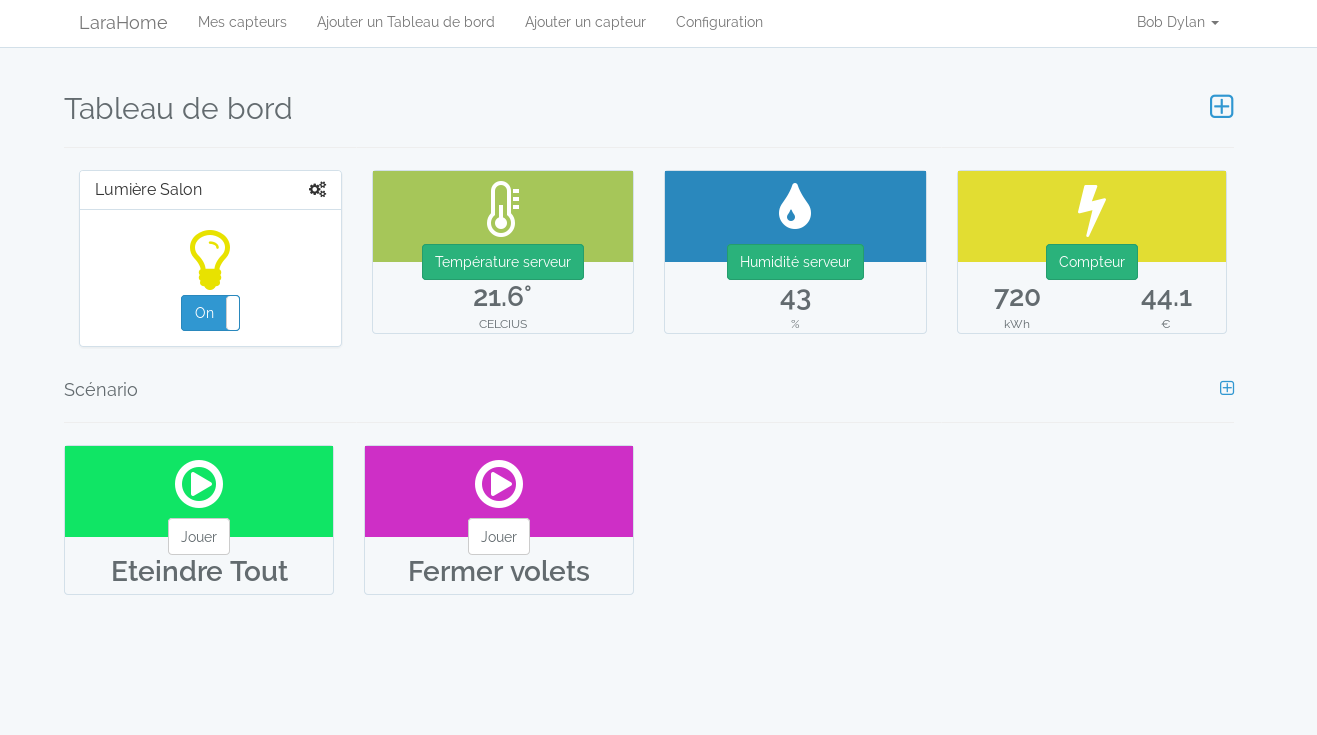1317x735 pixels.
Task: Click the yellow light bulb icon
Action: 210,259
